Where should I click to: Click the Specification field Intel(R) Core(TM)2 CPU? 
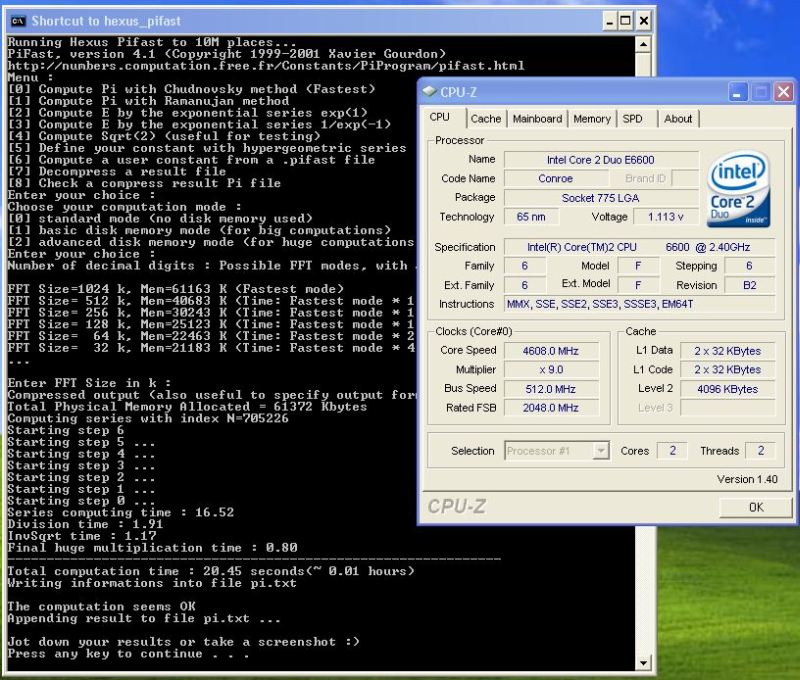[639, 247]
